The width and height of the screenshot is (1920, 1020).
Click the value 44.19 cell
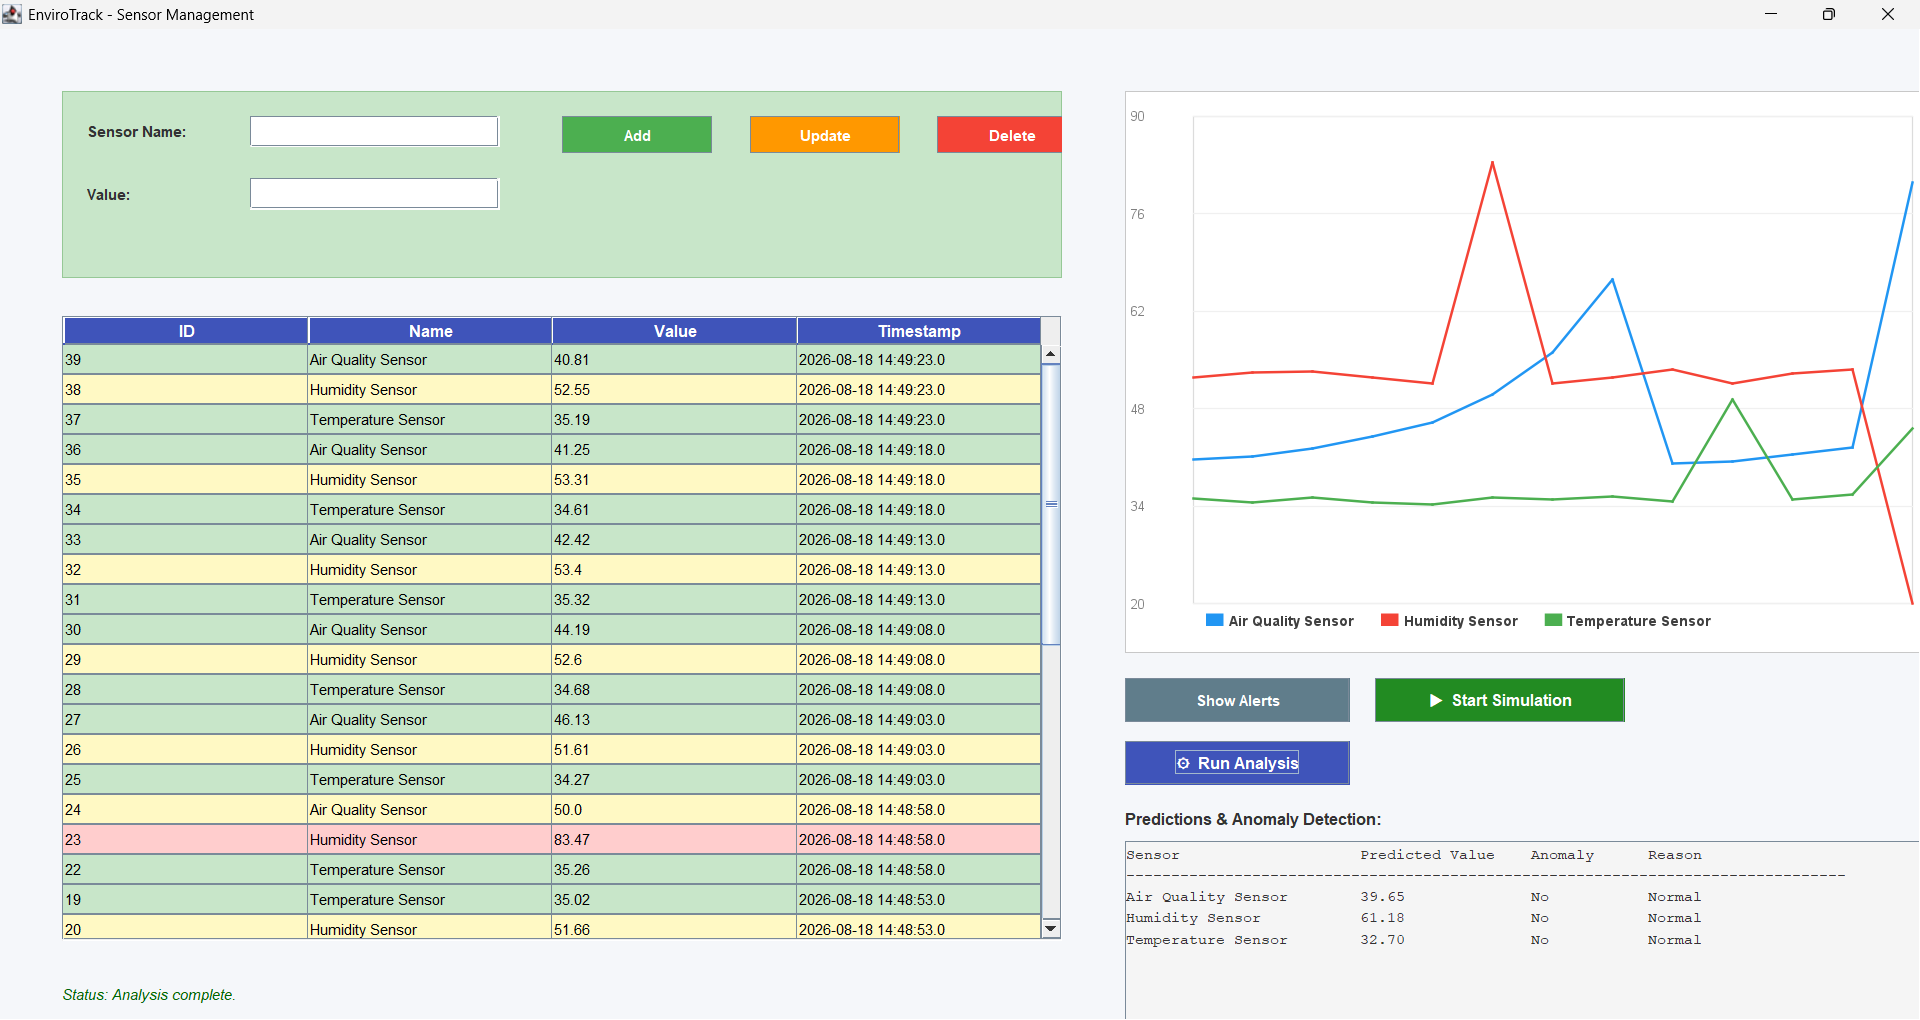click(x=674, y=630)
